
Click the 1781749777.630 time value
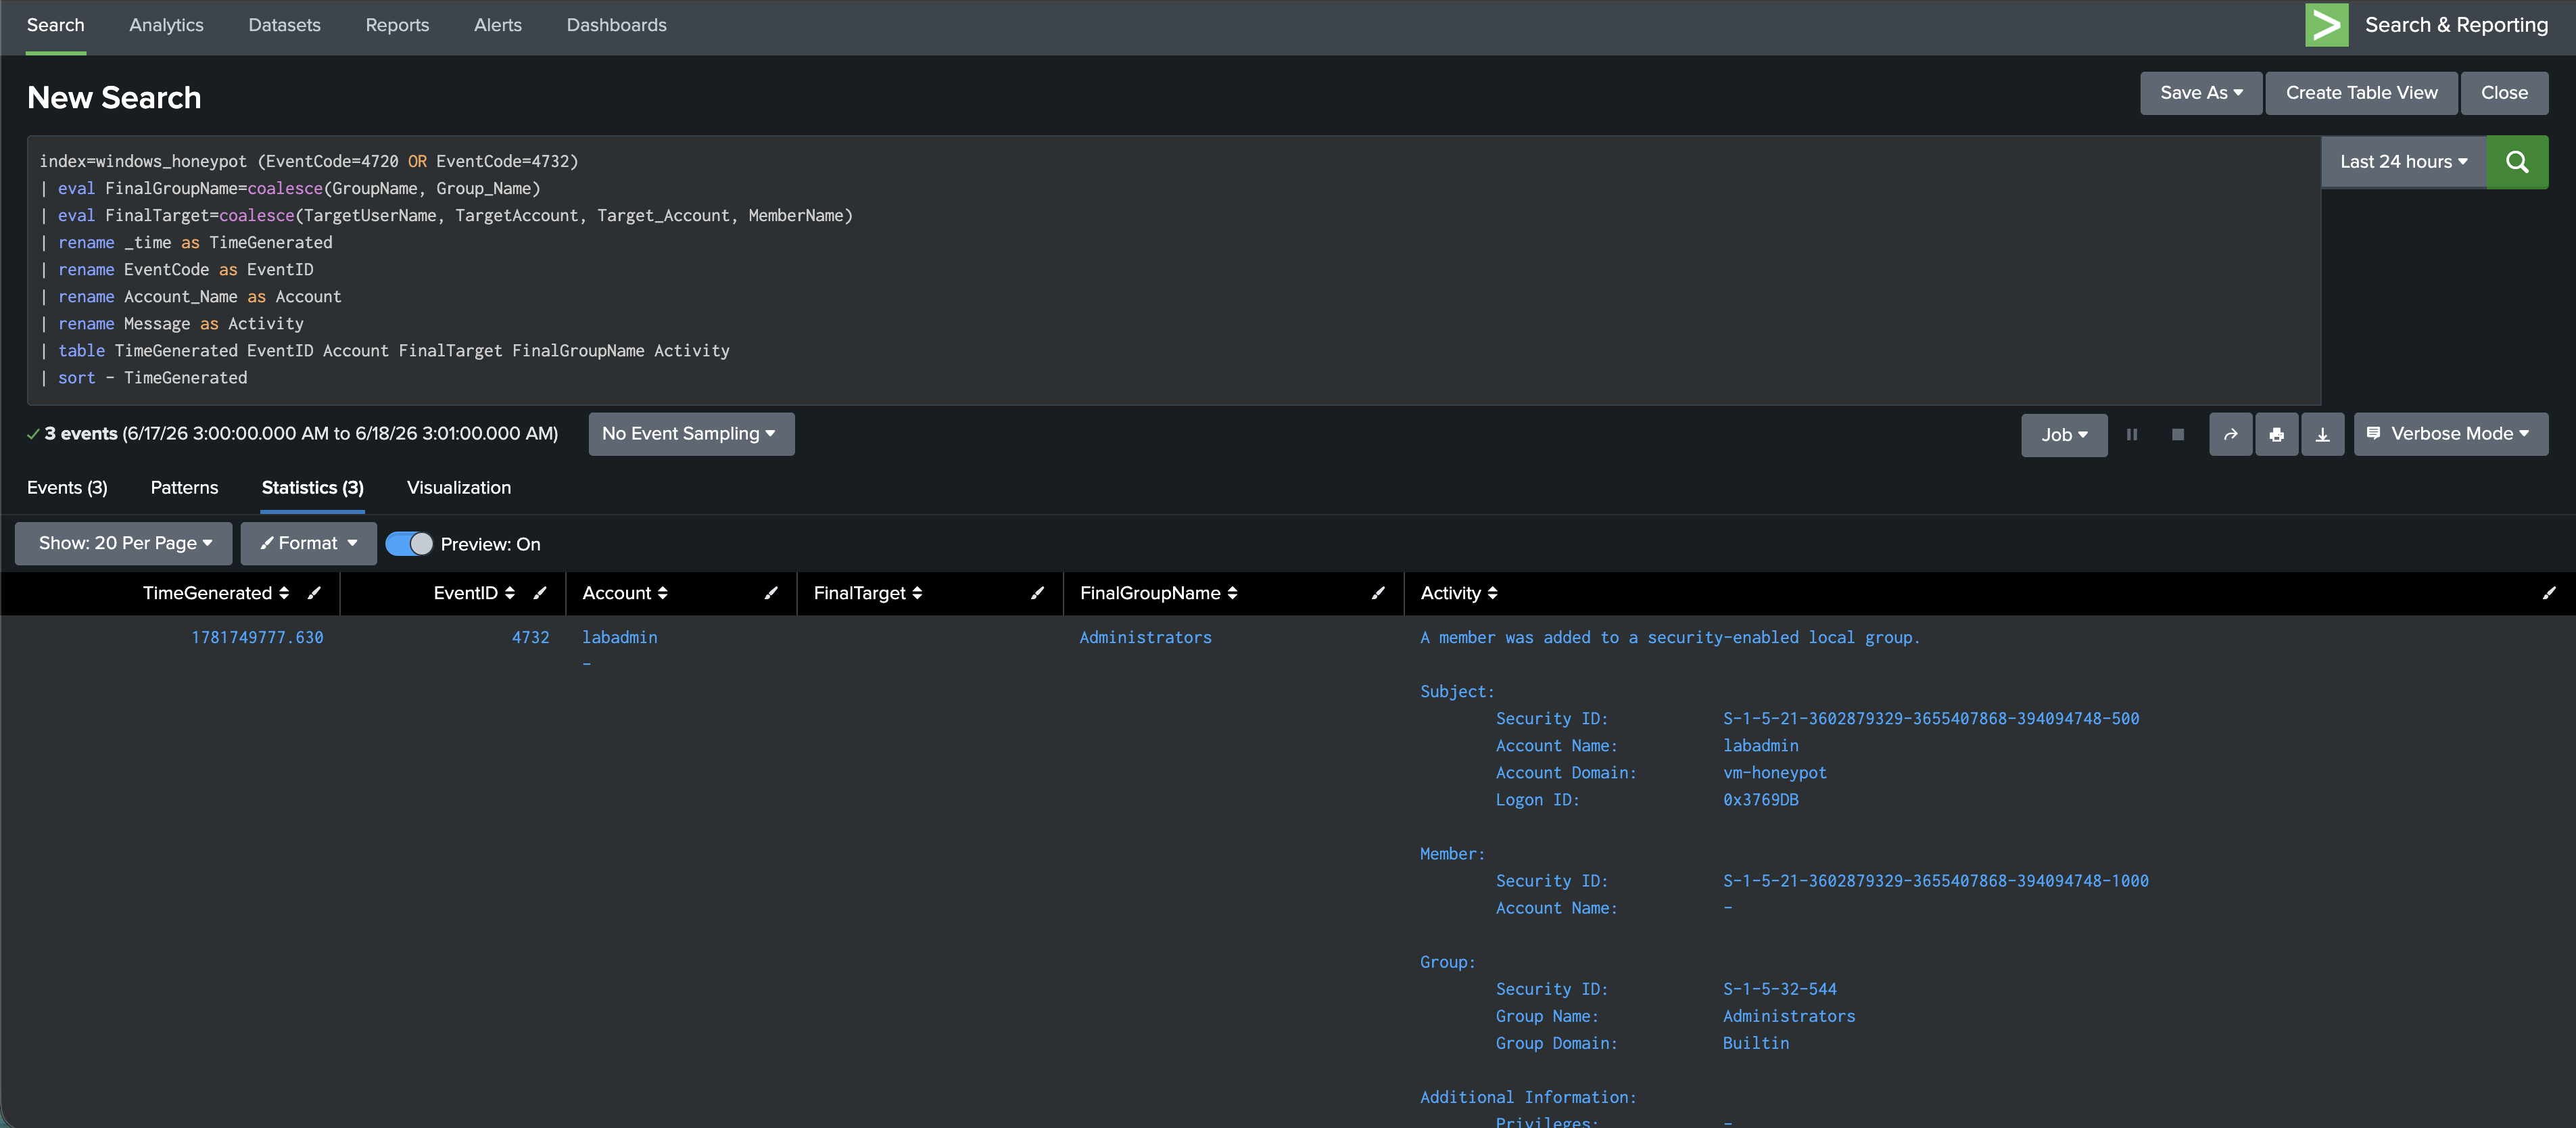(257, 638)
